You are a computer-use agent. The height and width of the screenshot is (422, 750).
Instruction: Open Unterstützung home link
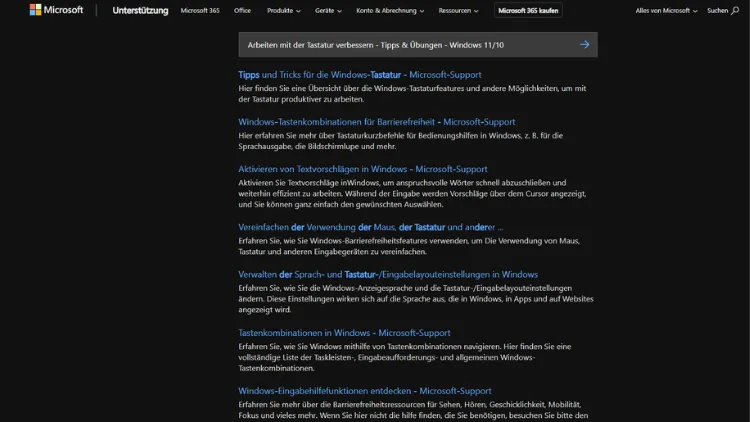tap(140, 11)
